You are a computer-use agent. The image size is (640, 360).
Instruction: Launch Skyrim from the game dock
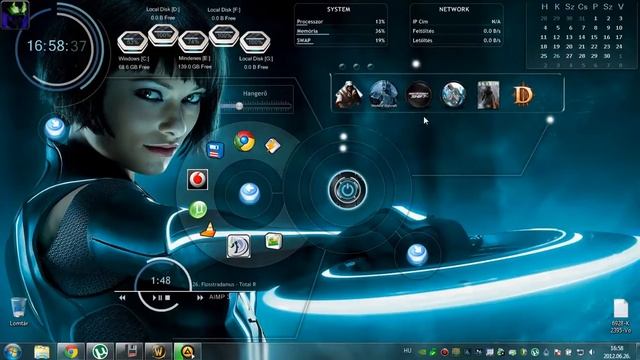pyautogui.click(x=488, y=95)
